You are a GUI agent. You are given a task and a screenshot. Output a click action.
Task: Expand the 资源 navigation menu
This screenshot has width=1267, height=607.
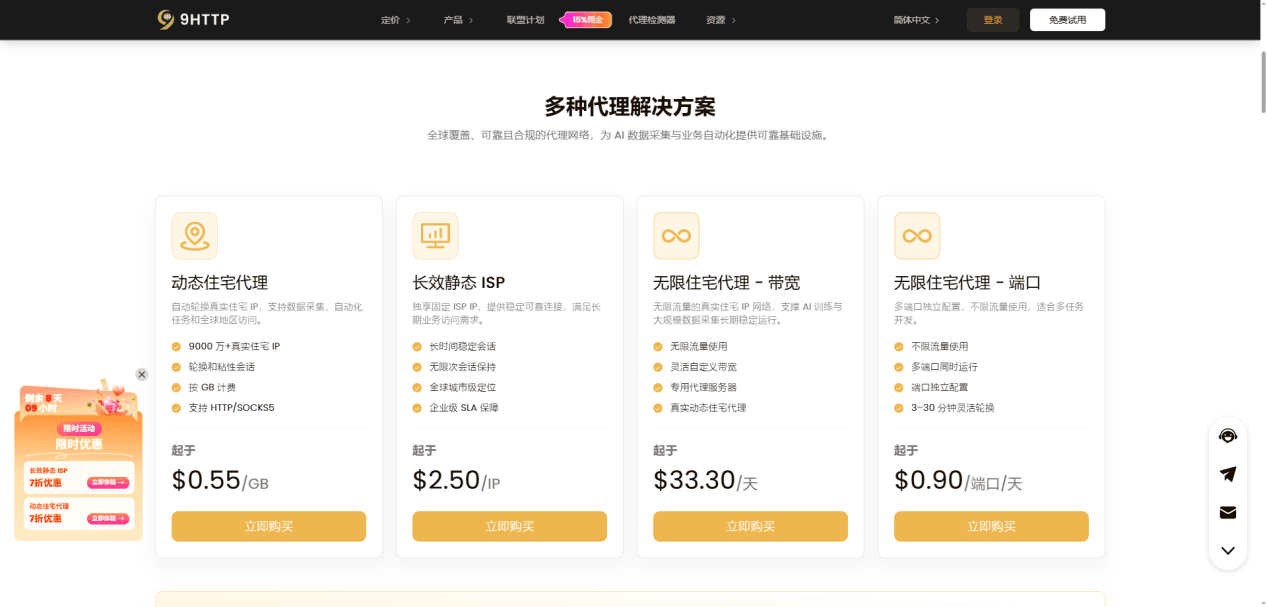pos(721,20)
